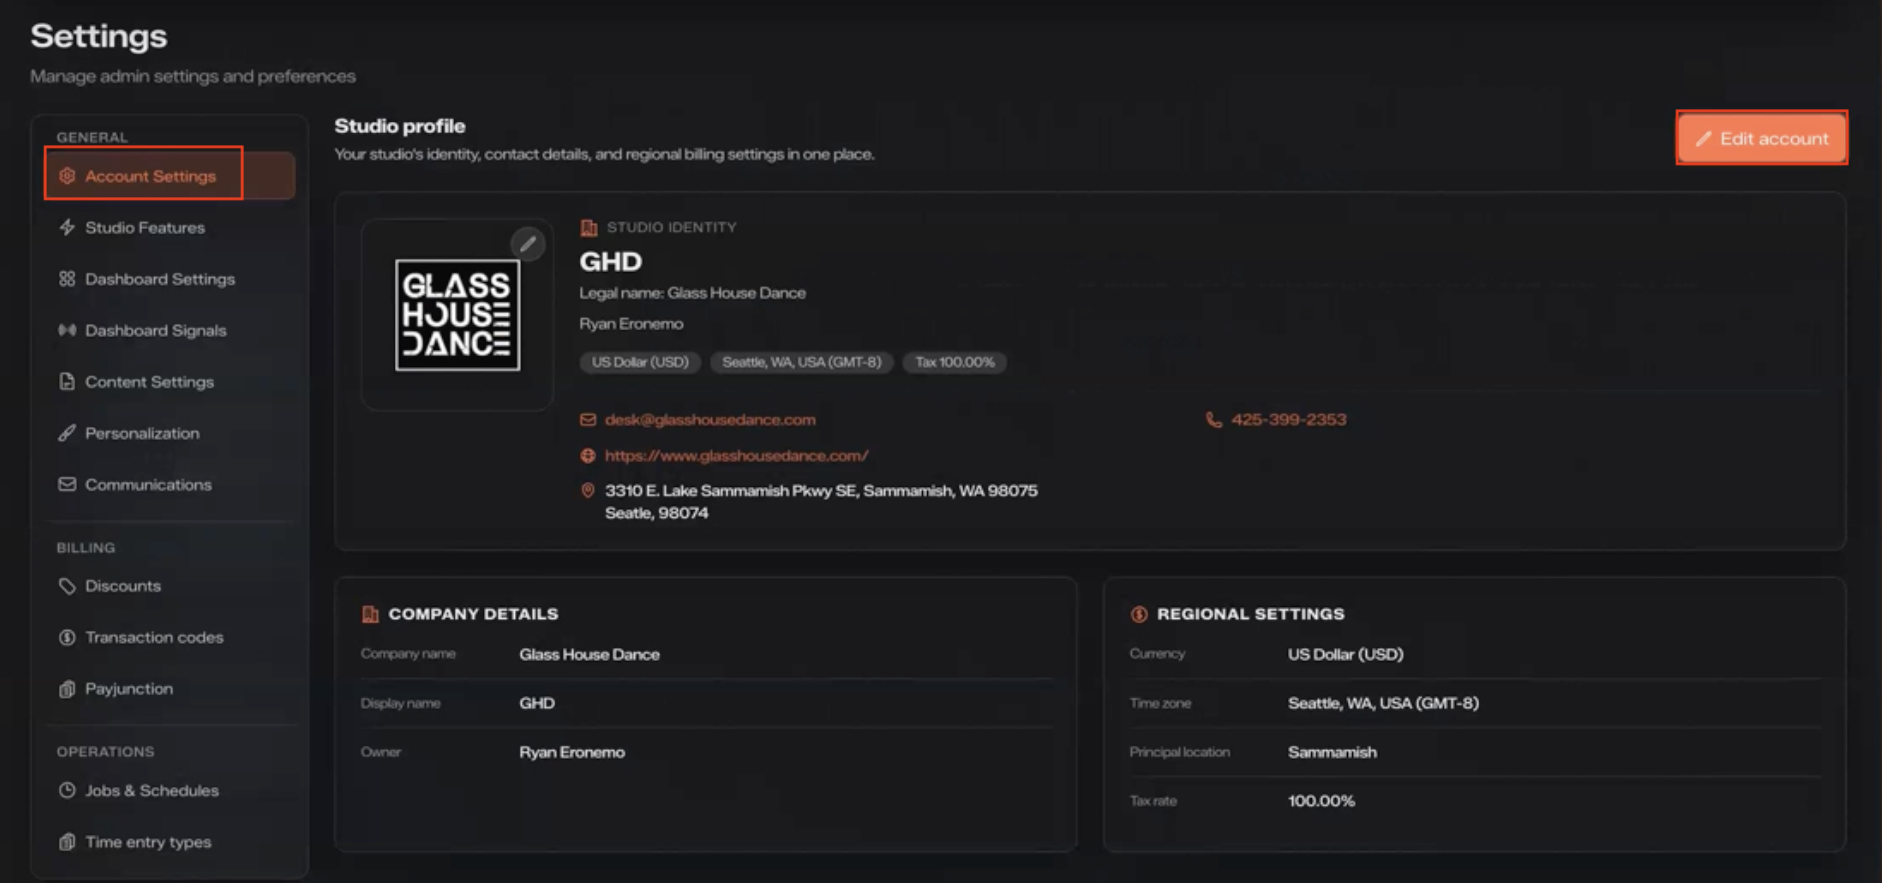Viewport: 1882px width, 883px height.
Task: Open the desk@glasshousedance.com email link
Action: point(710,420)
